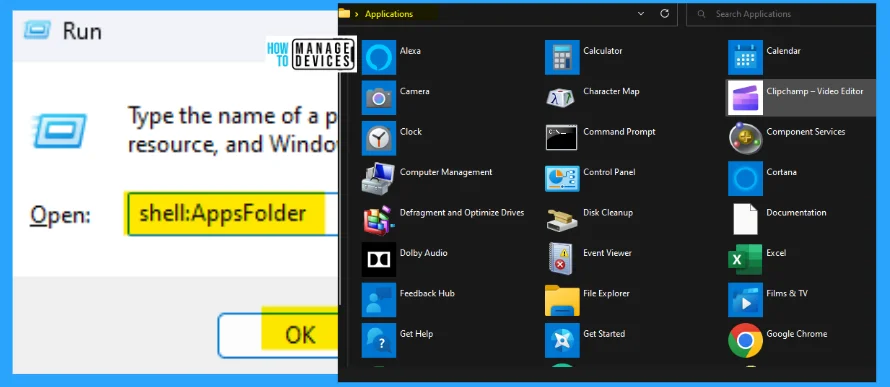Click OK in the Run dialog
This screenshot has height=387, width=890.
click(x=278, y=335)
